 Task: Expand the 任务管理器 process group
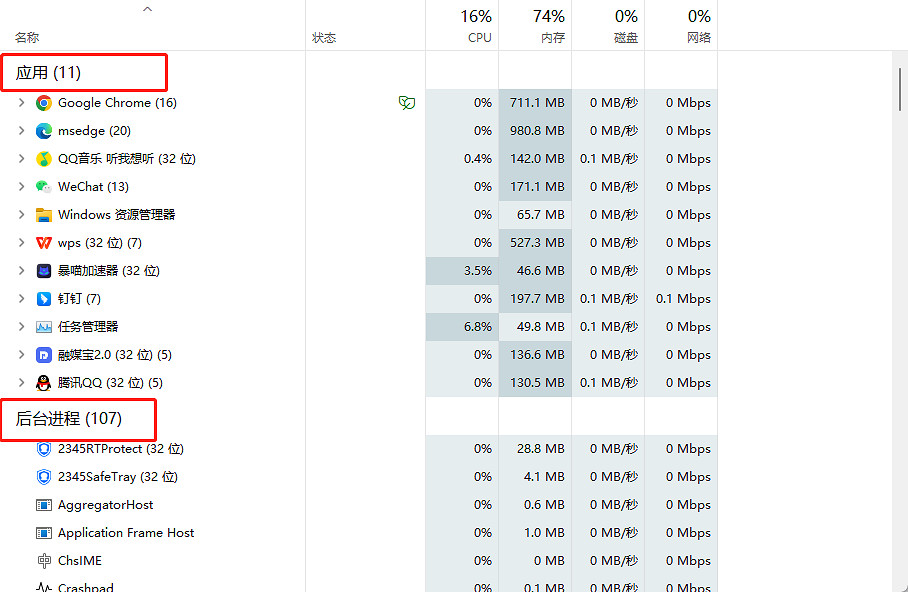(x=21, y=327)
